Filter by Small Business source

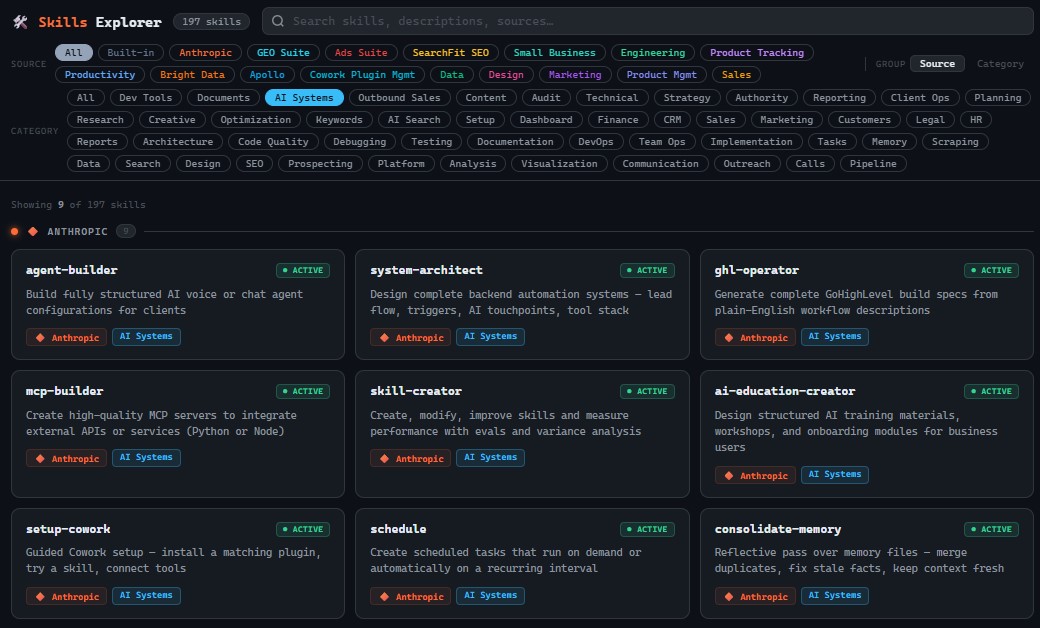point(554,52)
